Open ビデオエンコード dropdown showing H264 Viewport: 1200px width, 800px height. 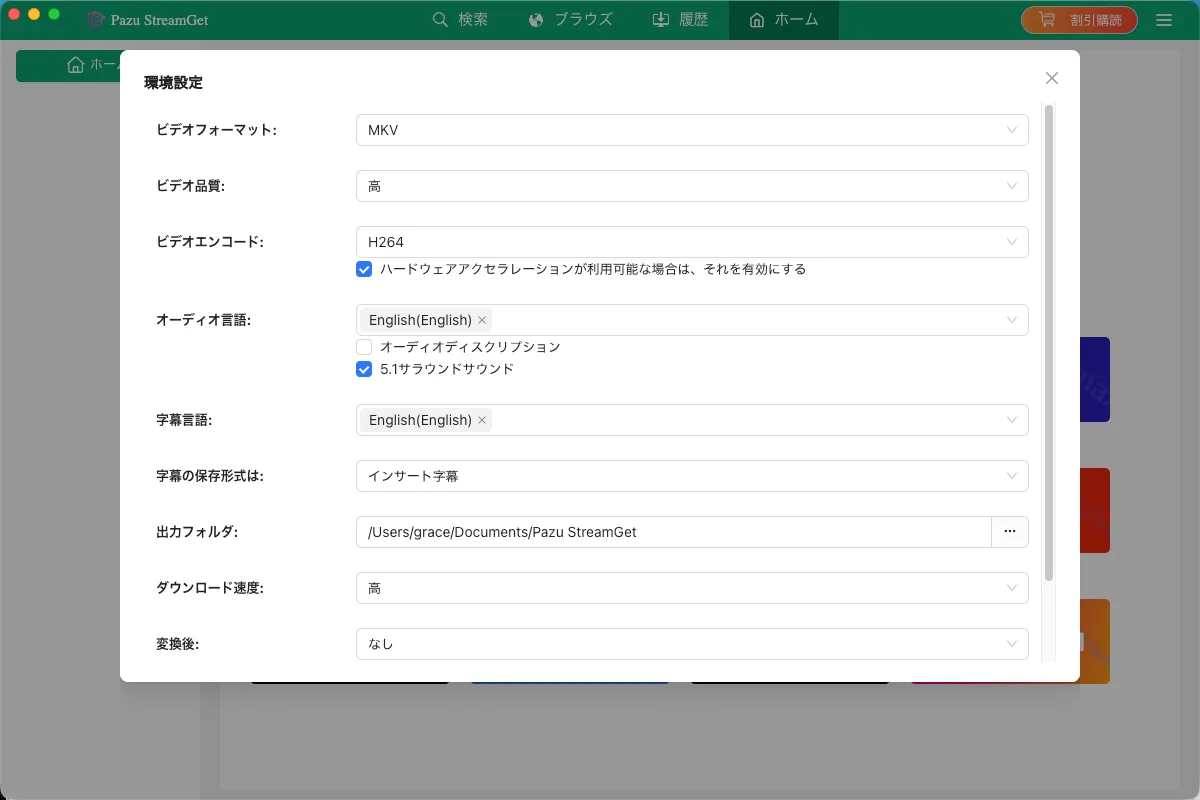(x=692, y=242)
